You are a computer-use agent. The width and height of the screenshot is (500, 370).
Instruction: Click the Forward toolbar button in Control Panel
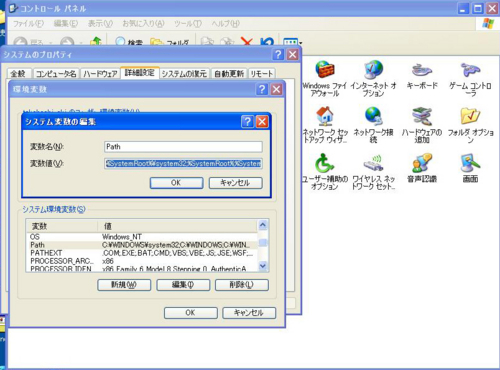coord(68,42)
